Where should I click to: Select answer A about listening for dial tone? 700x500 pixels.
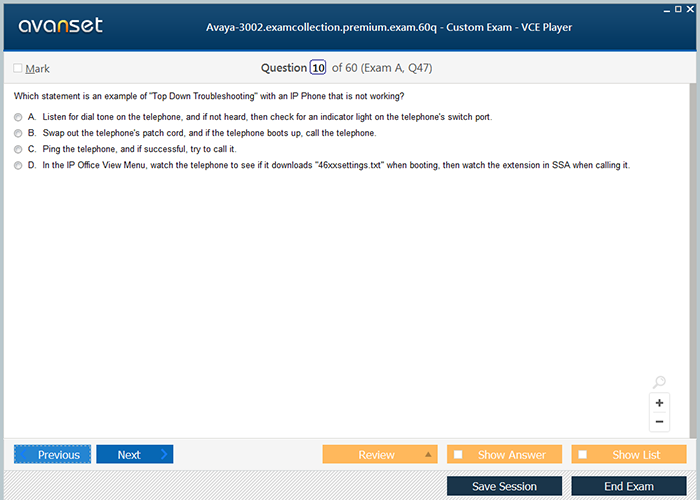tap(18, 117)
